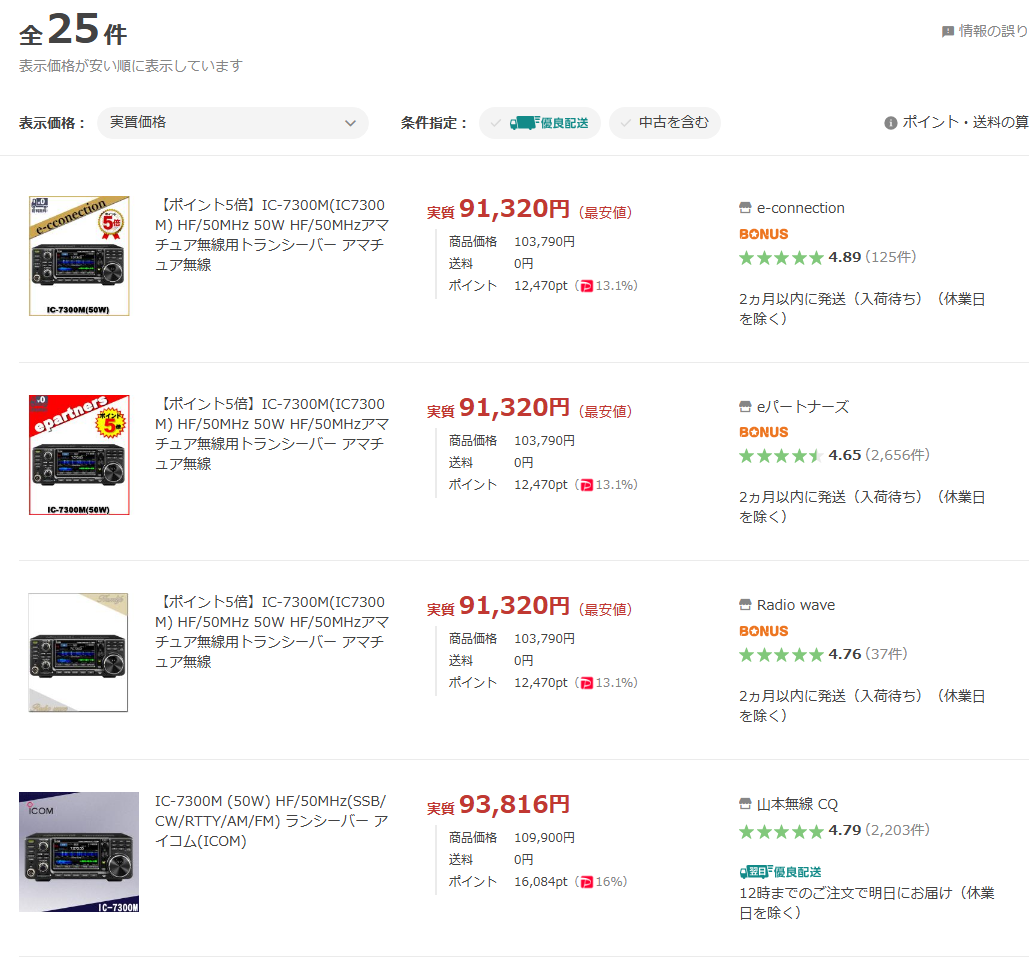Image resolution: width=1029 pixels, height=957 pixels.
Task: Click the truck icon in the 優良配送 chip
Action: (x=524, y=123)
